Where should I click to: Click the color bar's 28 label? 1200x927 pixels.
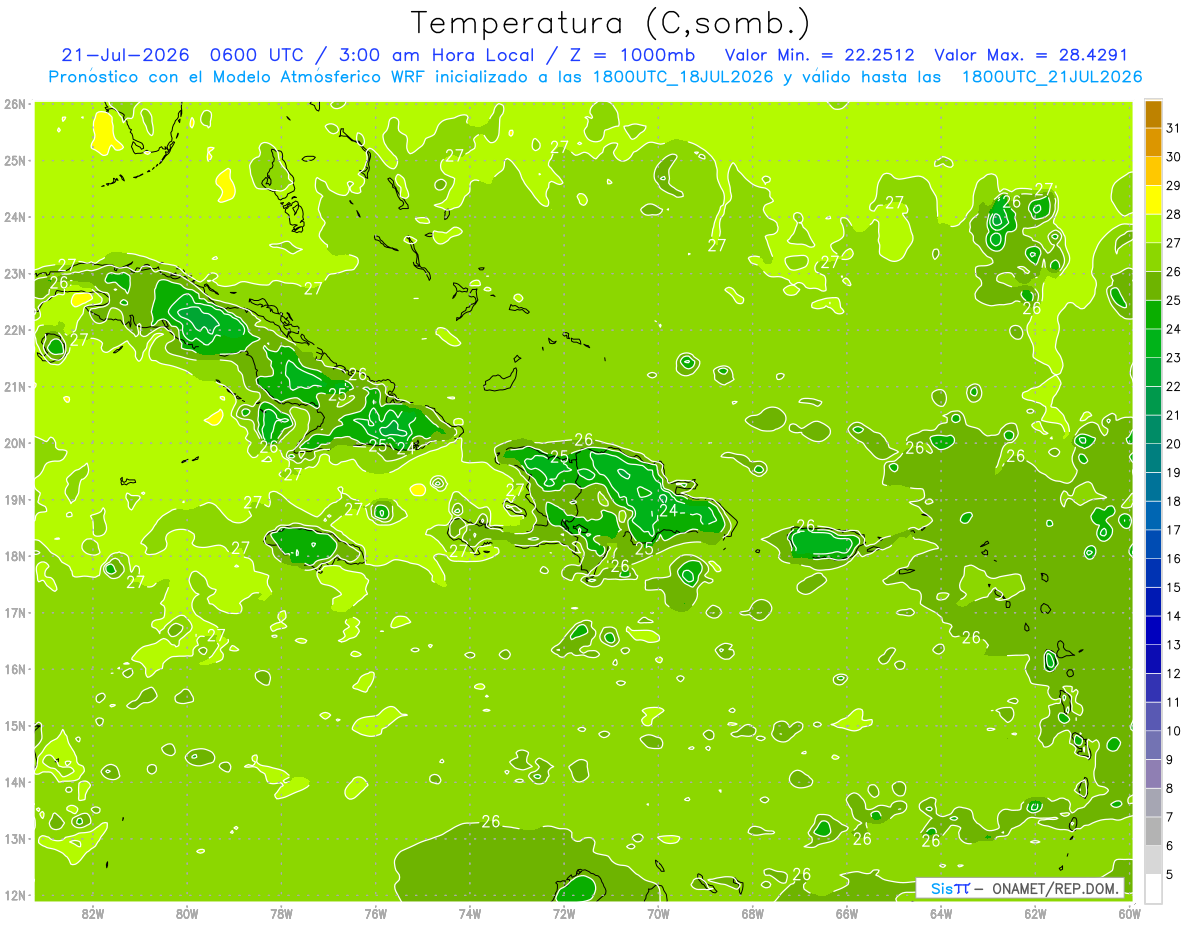[x=1173, y=214]
